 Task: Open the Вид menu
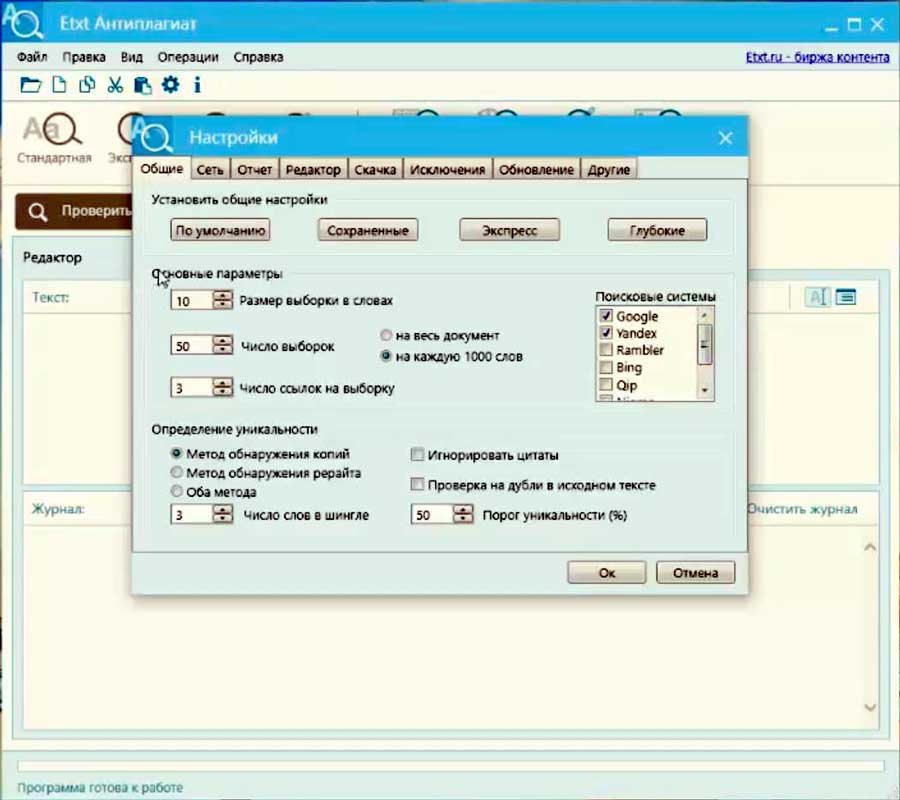131,57
